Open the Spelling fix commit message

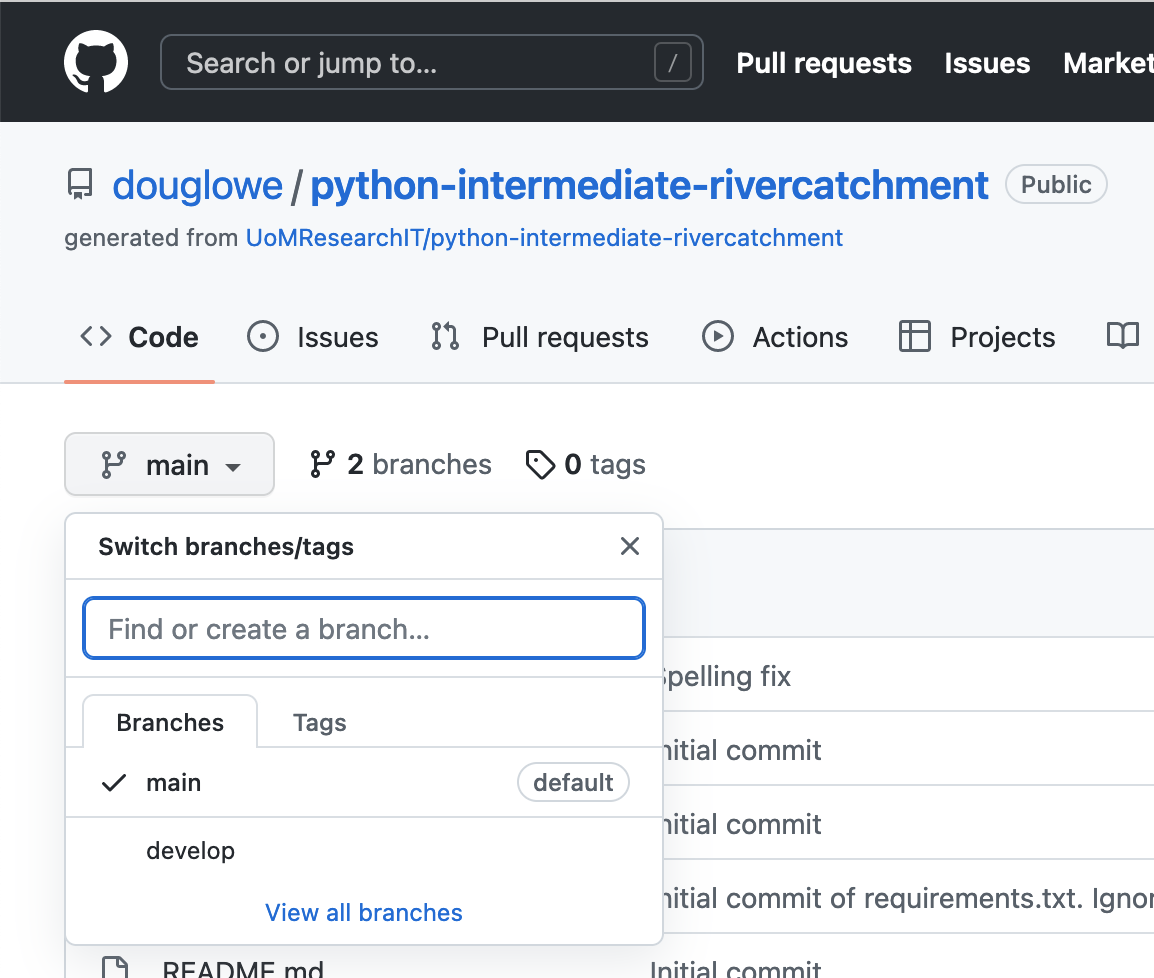(726, 676)
